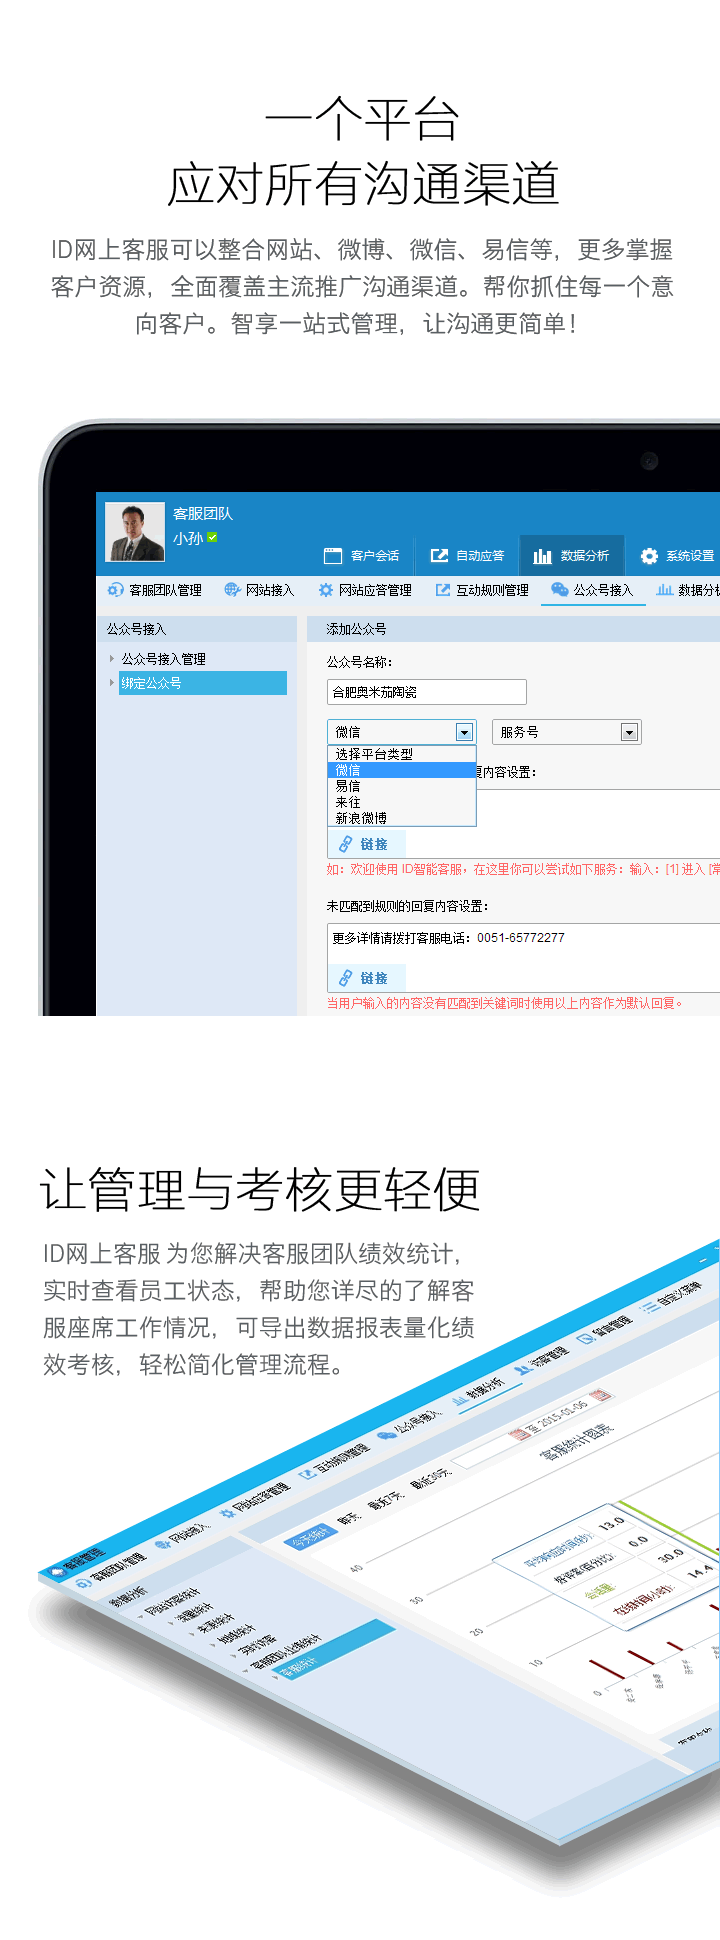Screen dimensions: 720x1940
Task: Open 系统设置 via the gear icon
Action: point(649,556)
